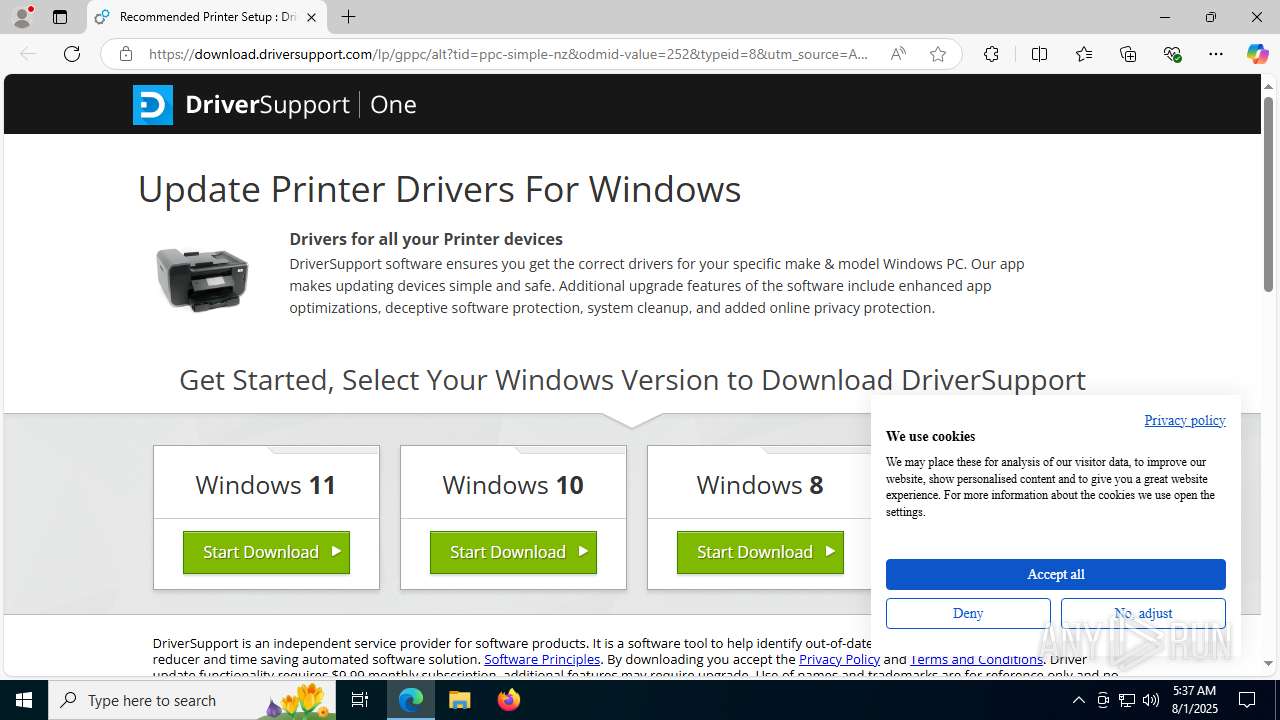Image resolution: width=1280 pixels, height=720 pixels.
Task: Open the Terms and Conditions link
Action: (x=976, y=659)
